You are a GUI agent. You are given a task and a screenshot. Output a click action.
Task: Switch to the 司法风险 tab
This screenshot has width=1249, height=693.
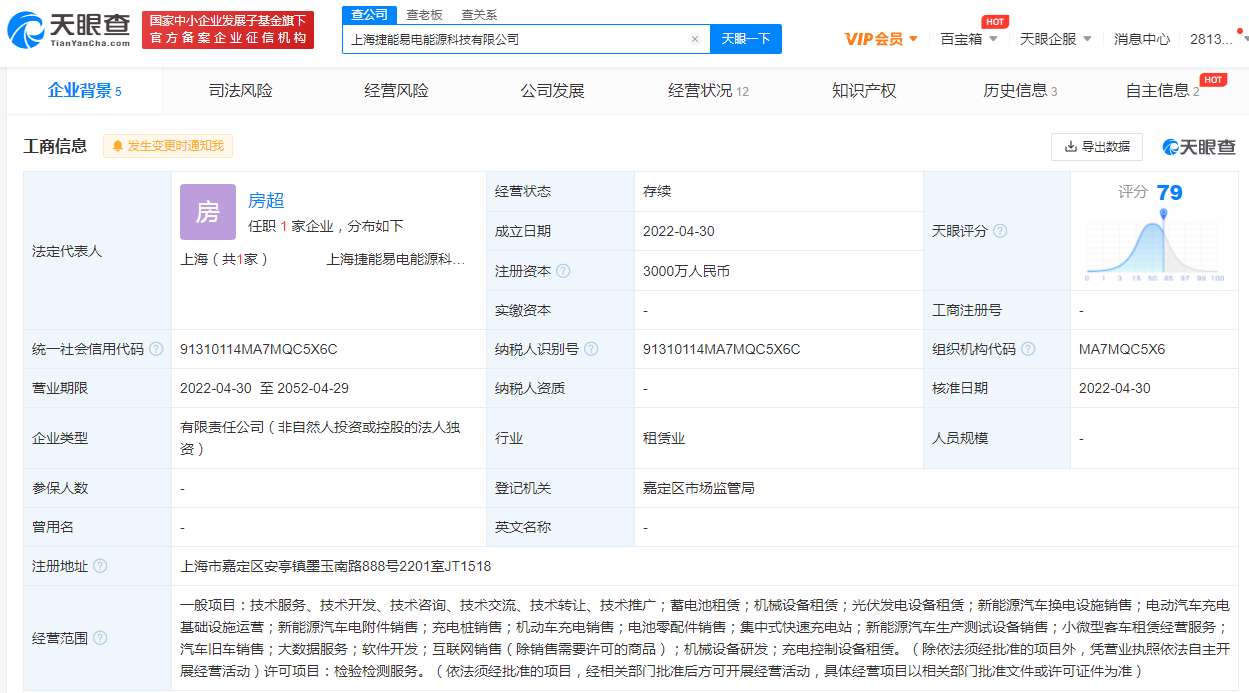tap(240, 91)
